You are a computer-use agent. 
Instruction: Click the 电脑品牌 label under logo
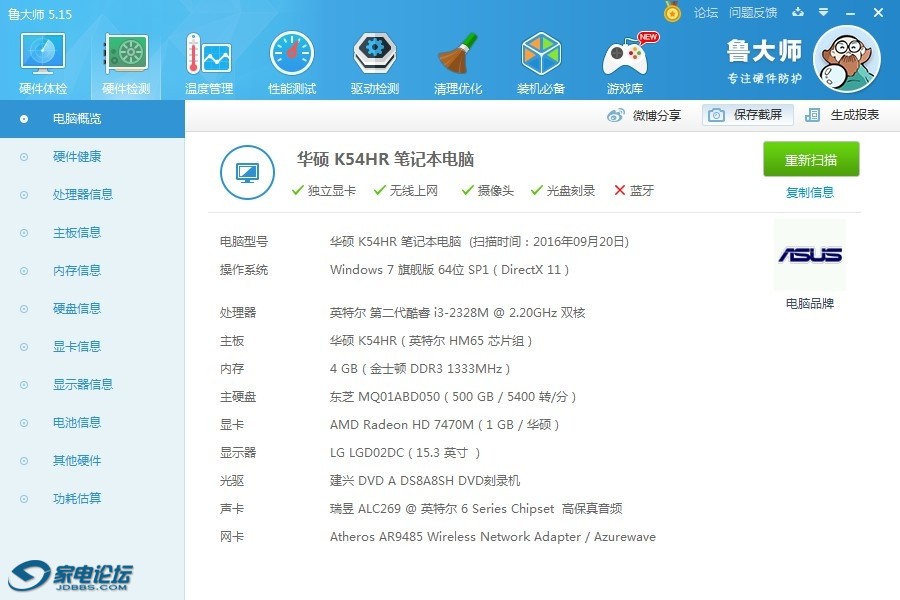(810, 304)
